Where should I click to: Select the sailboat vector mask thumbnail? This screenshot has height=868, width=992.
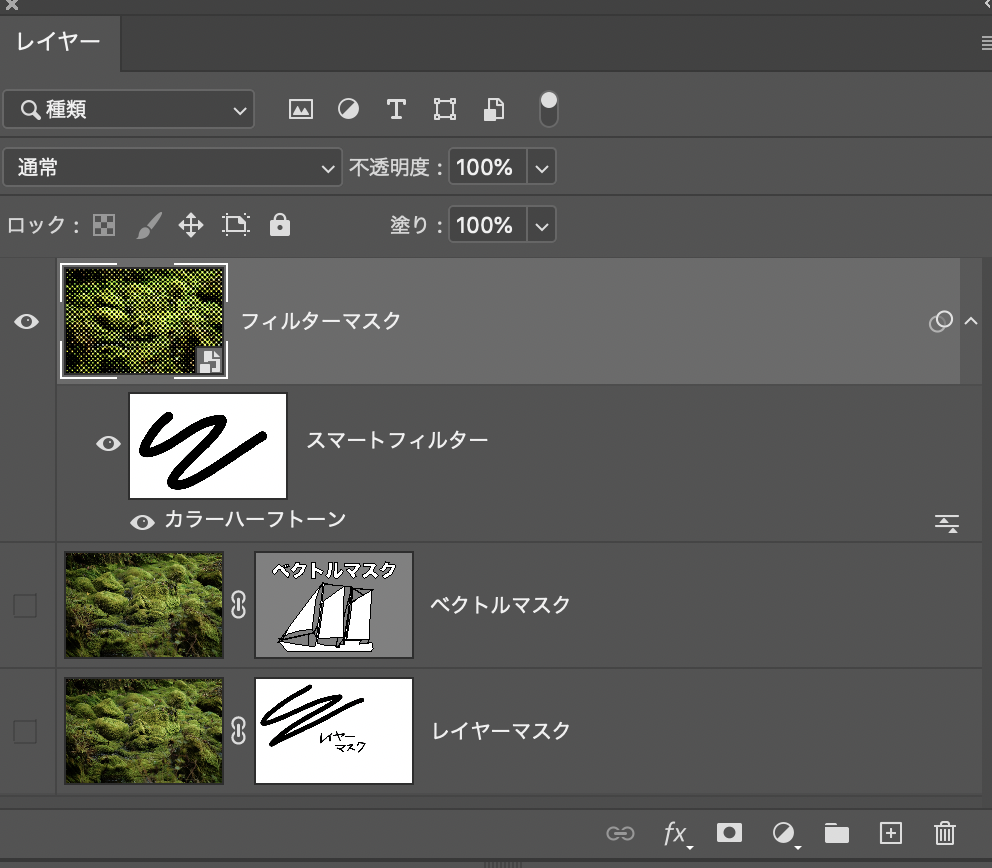pos(333,605)
